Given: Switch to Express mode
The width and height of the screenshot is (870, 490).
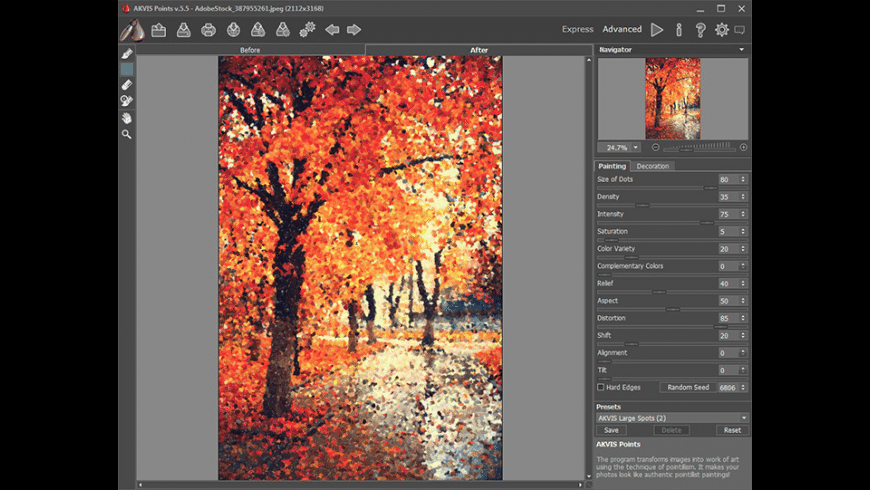Looking at the screenshot, I should (x=577, y=29).
